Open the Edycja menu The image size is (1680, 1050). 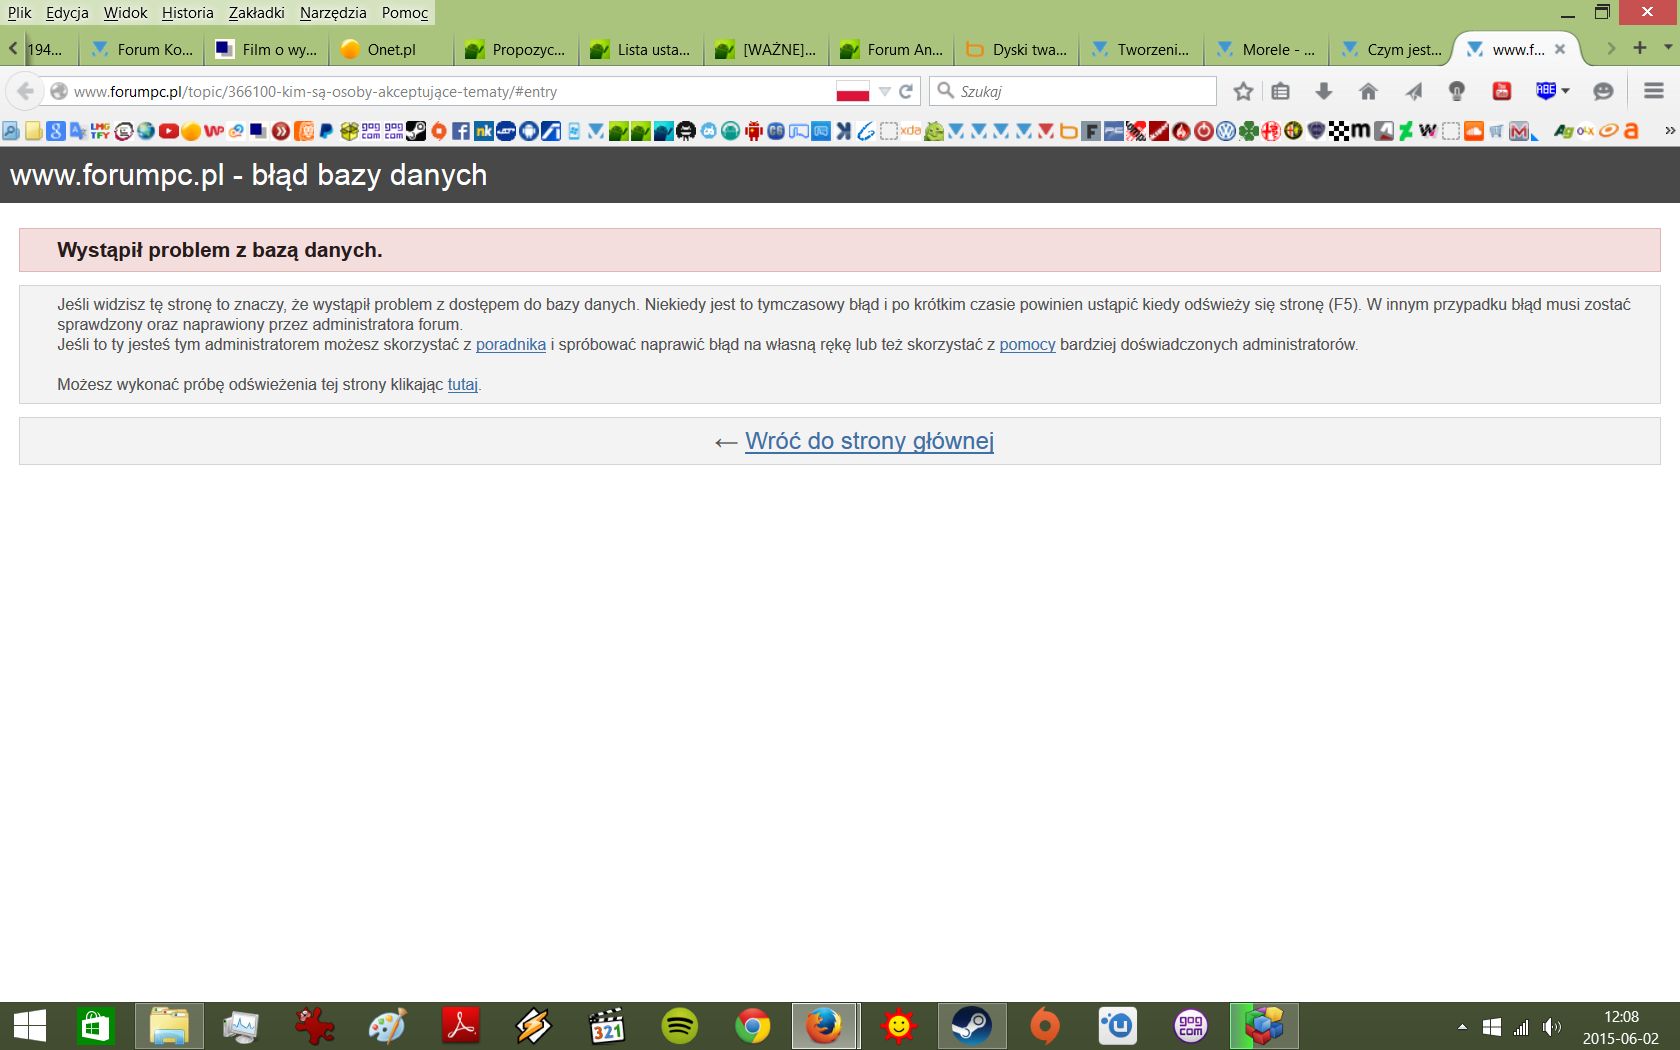(67, 13)
